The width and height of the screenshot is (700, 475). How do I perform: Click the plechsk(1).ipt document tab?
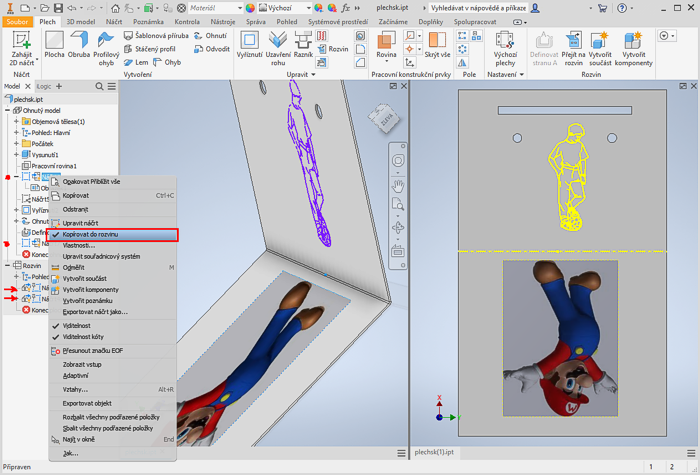click(434, 452)
